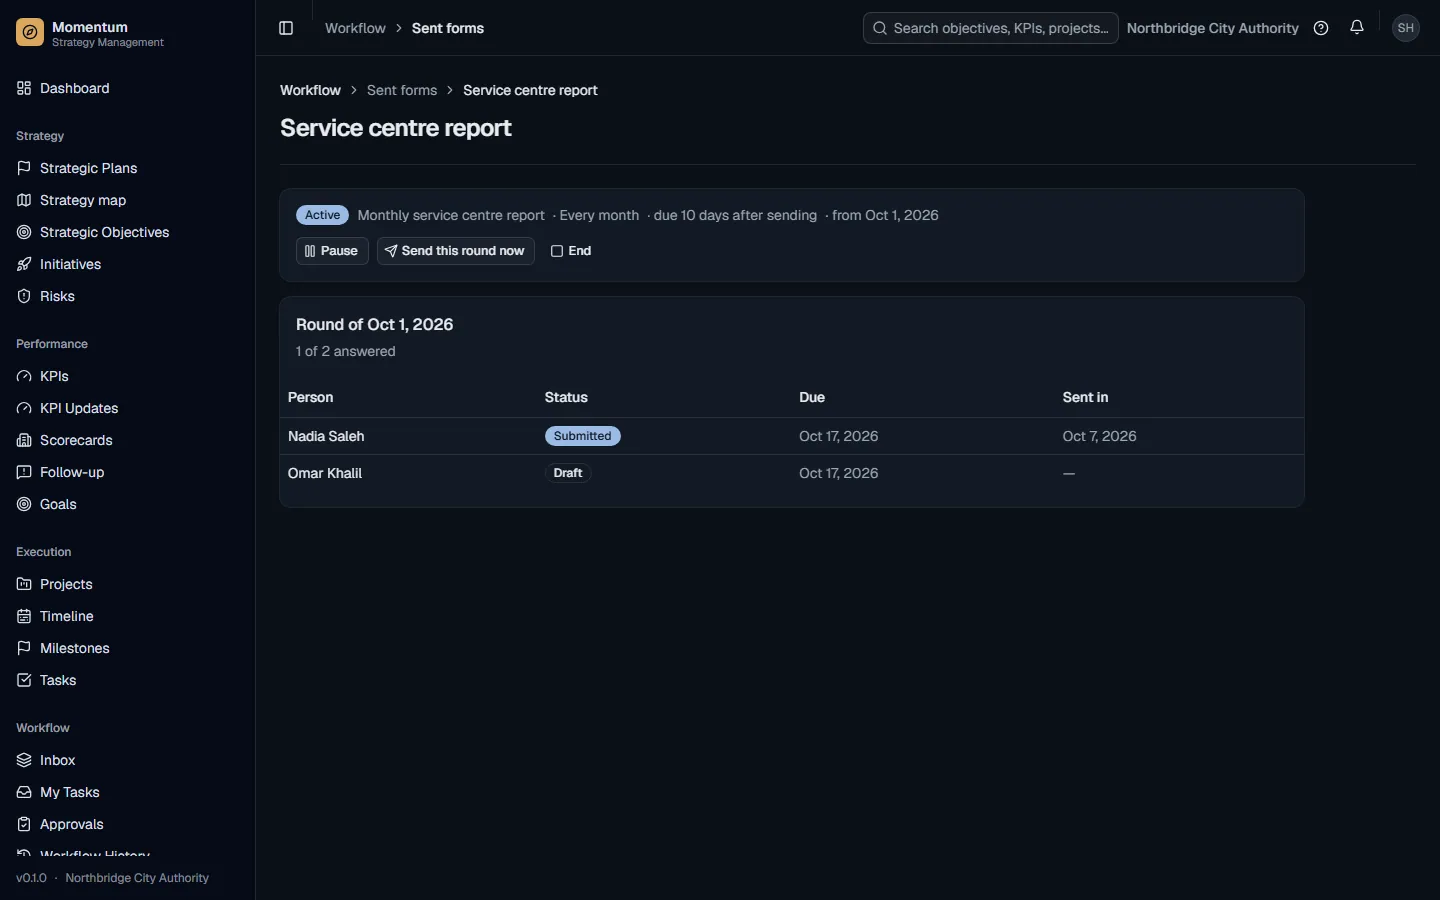Screen dimensions: 1440x900
Task: Click the Projects folder icon
Action: [x=24, y=584]
